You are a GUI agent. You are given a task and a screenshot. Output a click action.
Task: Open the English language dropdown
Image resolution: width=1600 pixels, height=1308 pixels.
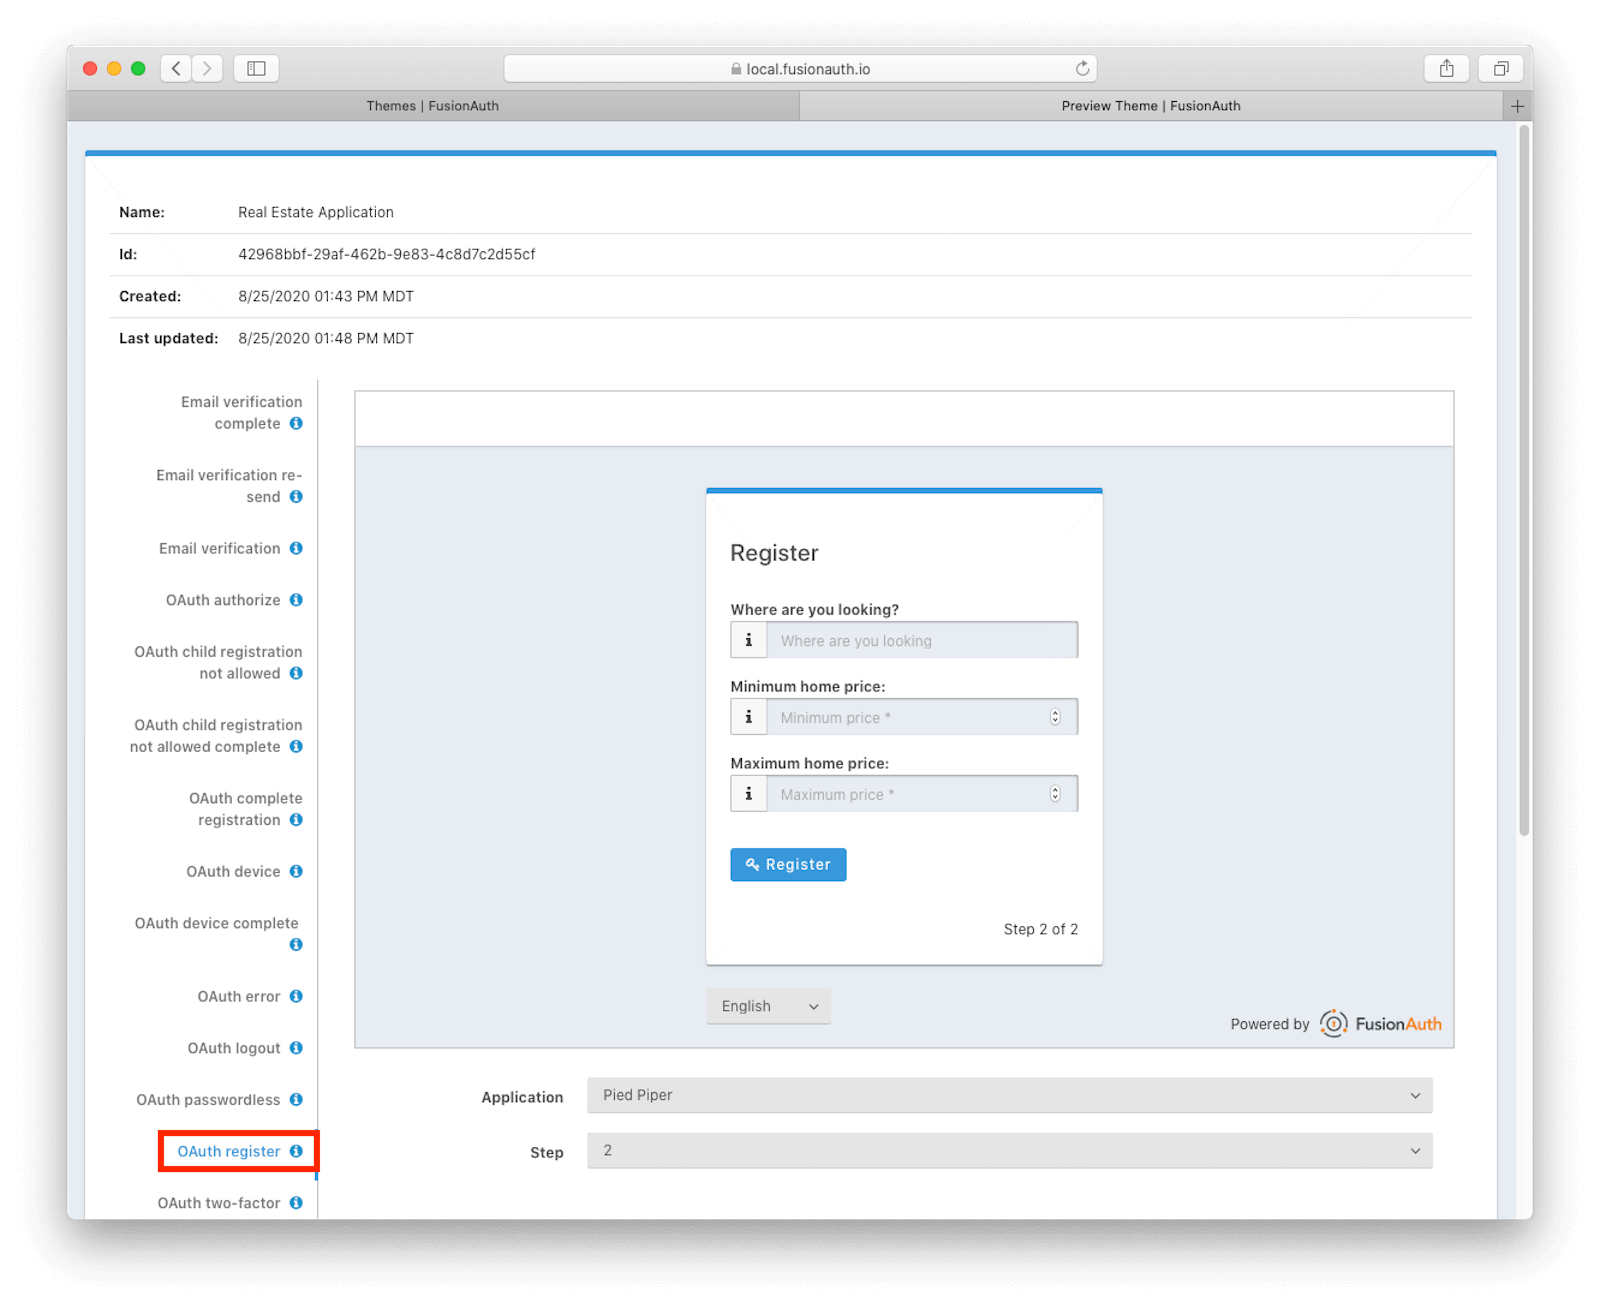pyautogui.click(x=768, y=1006)
